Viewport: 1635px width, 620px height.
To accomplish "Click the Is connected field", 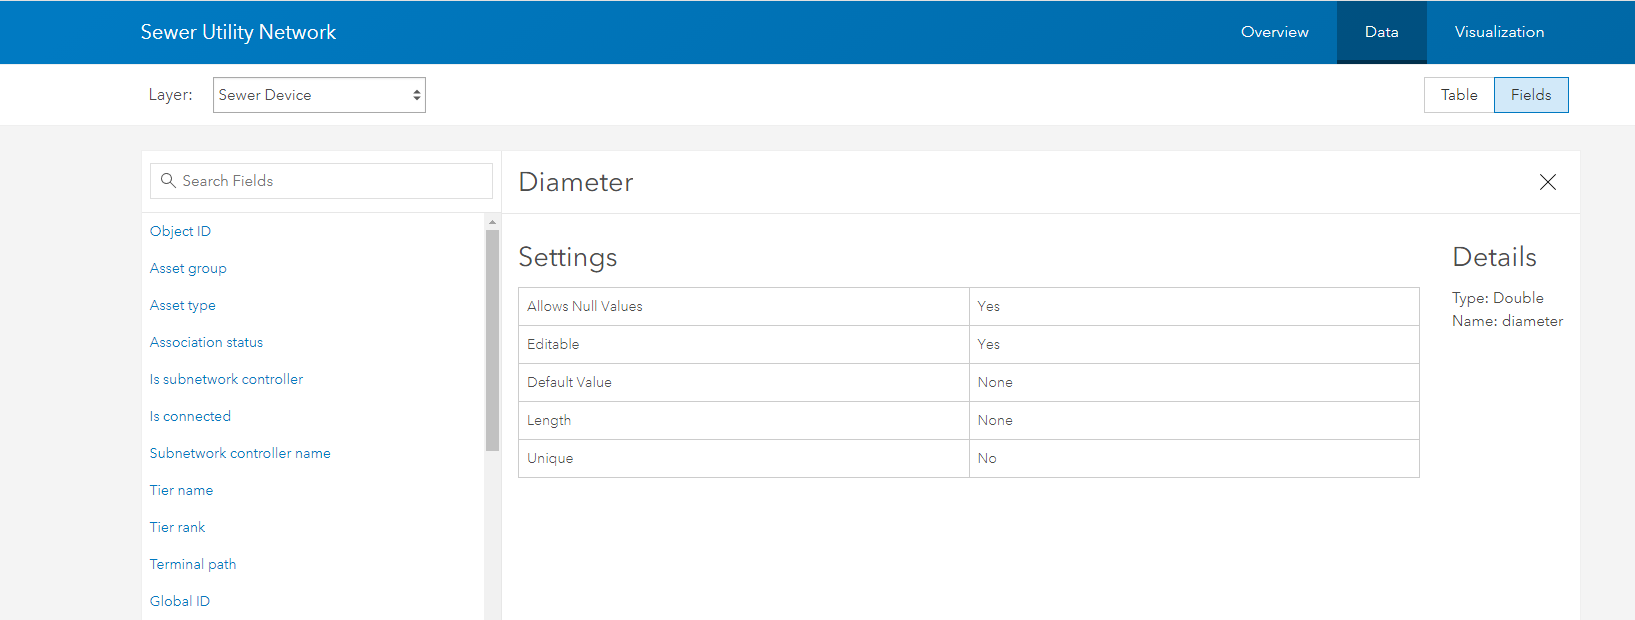I will point(190,416).
